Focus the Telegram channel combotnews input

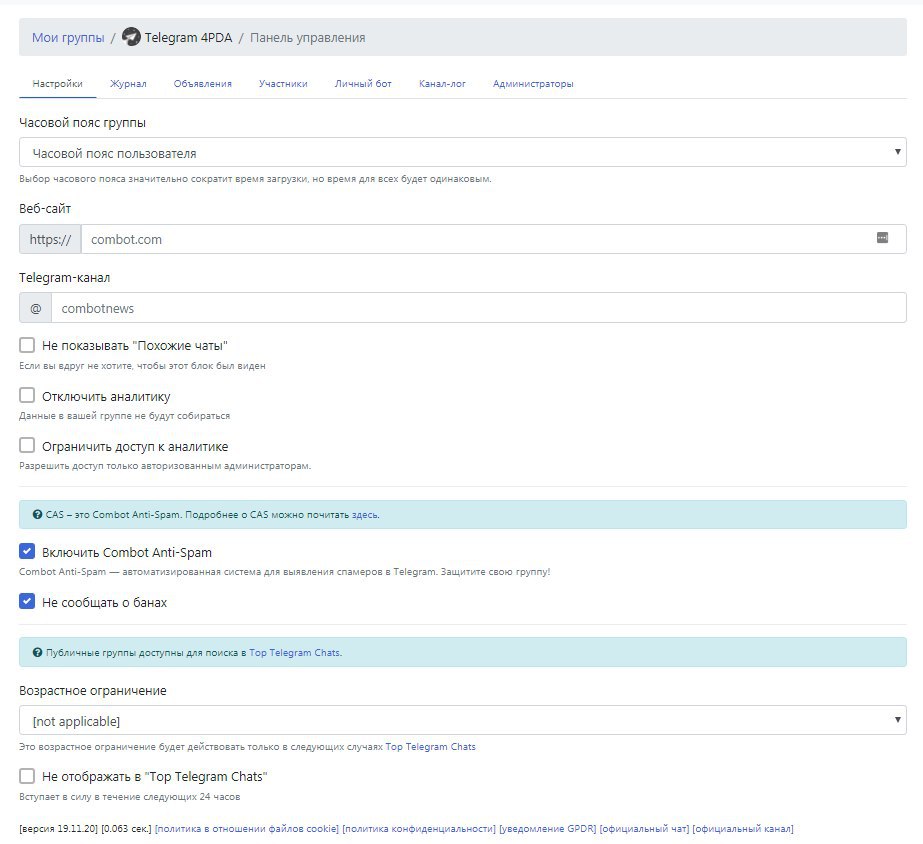tap(479, 308)
